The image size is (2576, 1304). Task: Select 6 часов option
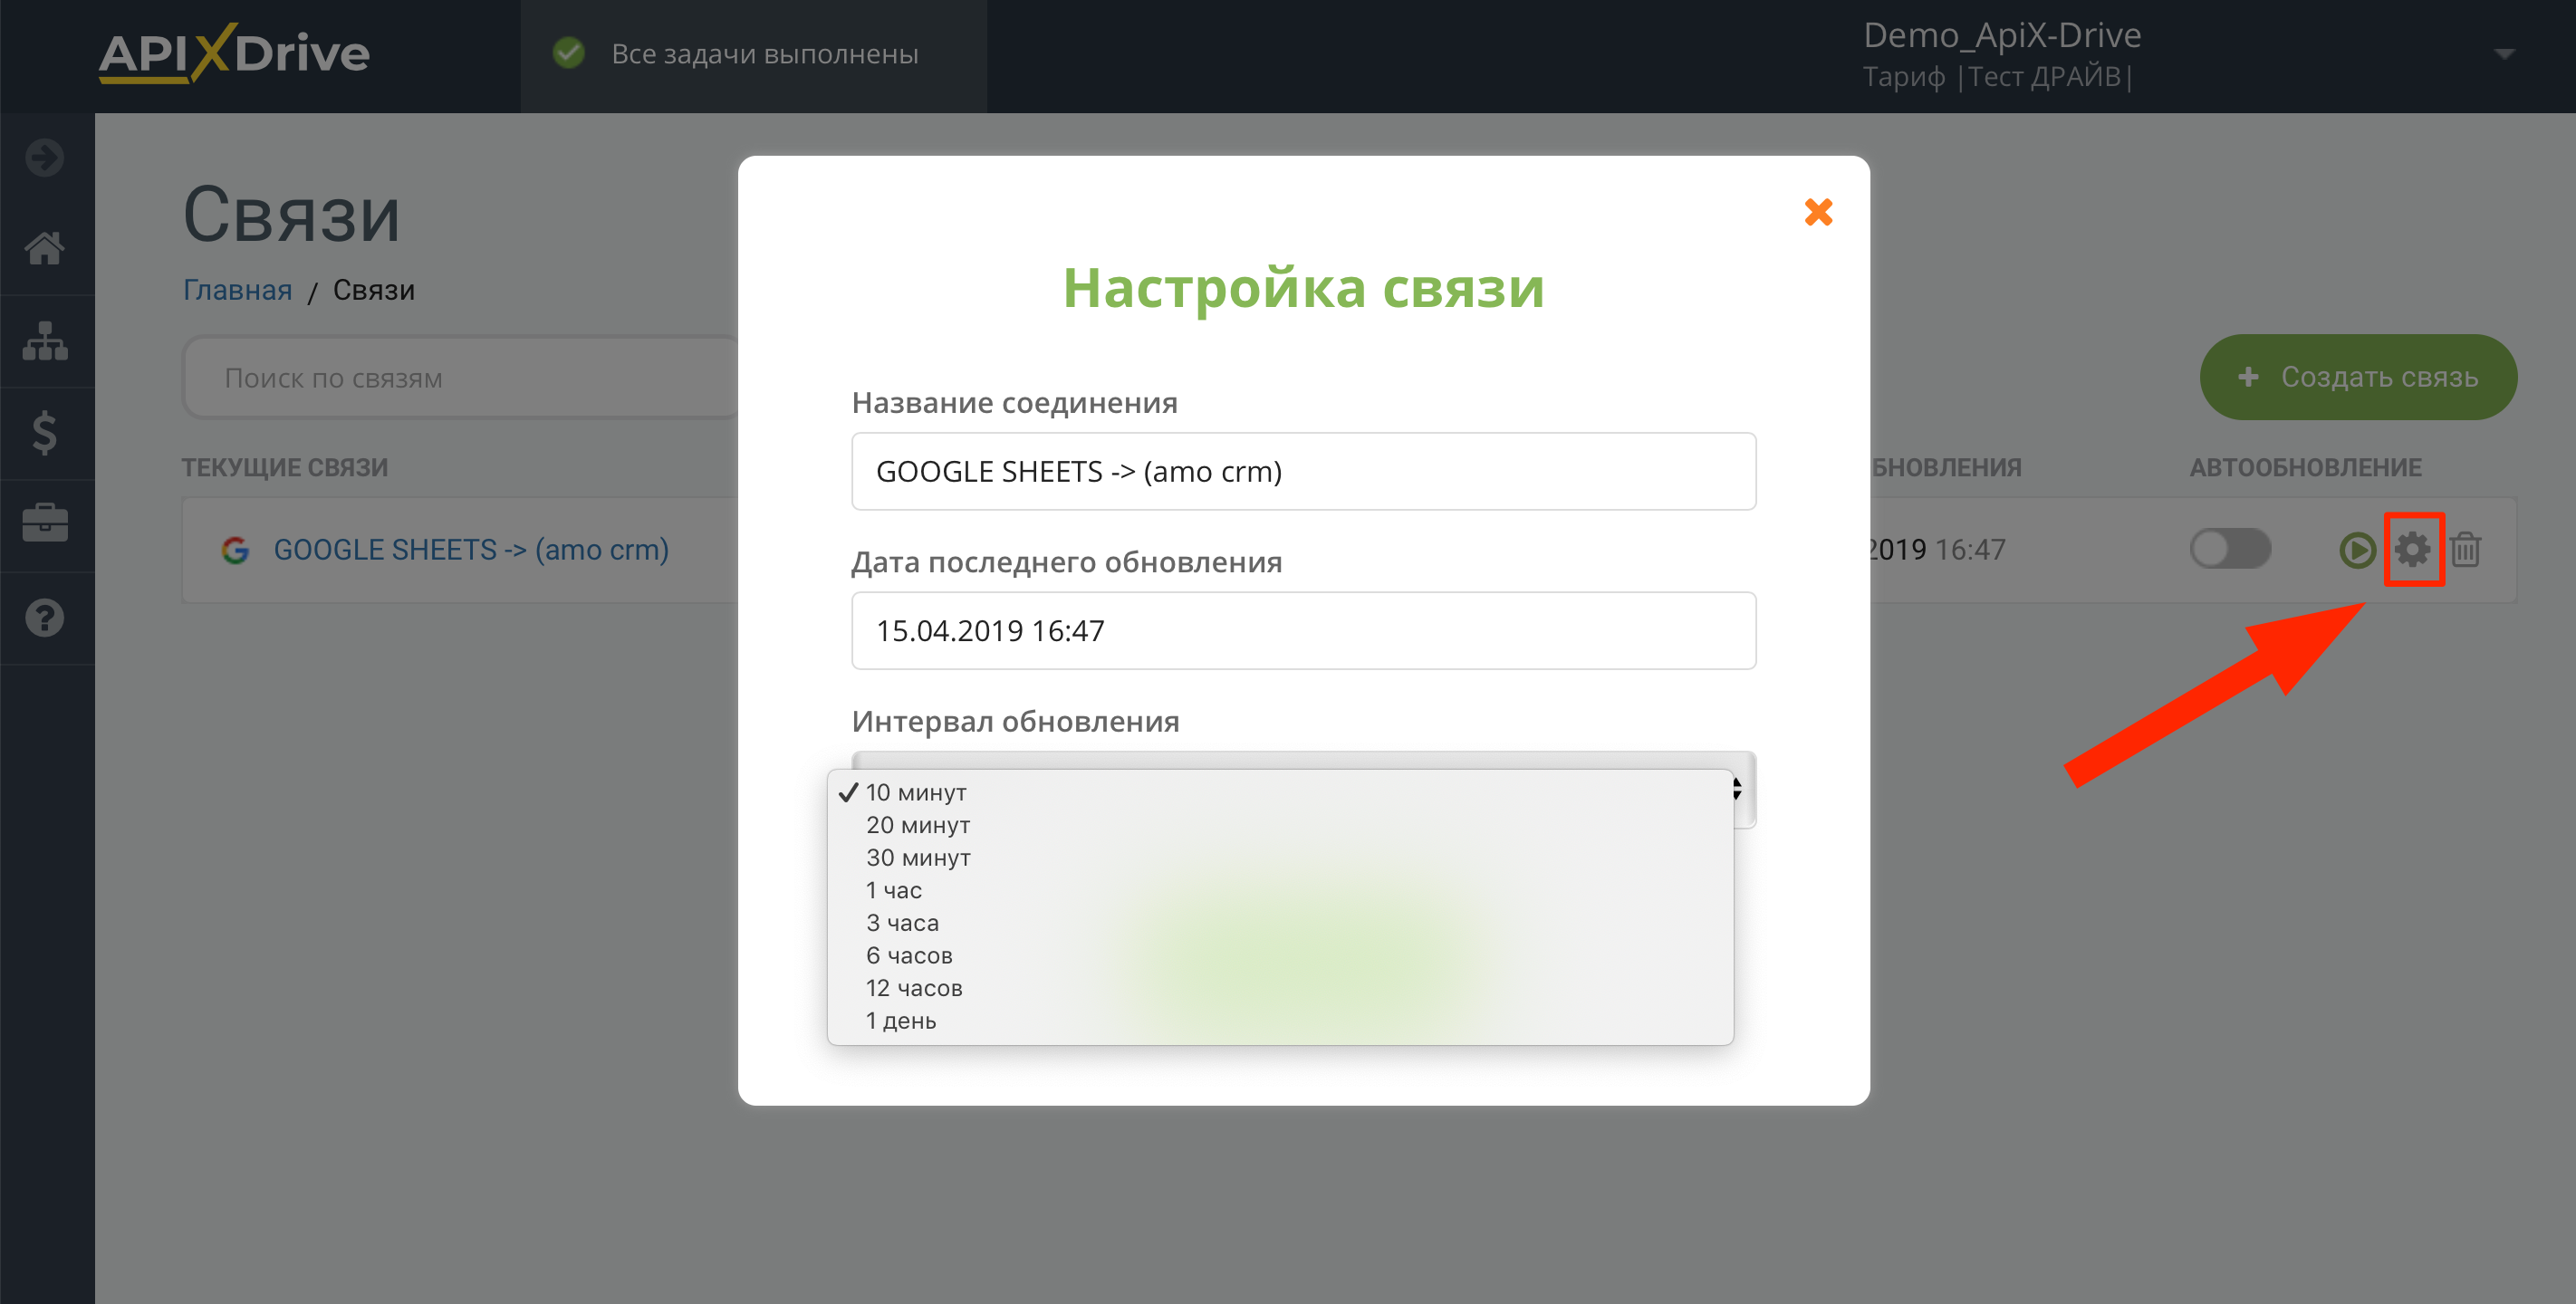click(x=1280, y=955)
